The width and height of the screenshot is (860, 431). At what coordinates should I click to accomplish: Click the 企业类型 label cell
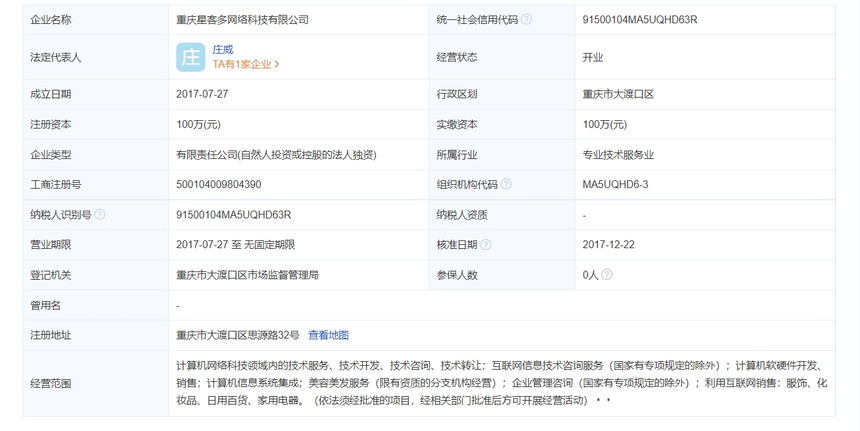(x=96, y=155)
